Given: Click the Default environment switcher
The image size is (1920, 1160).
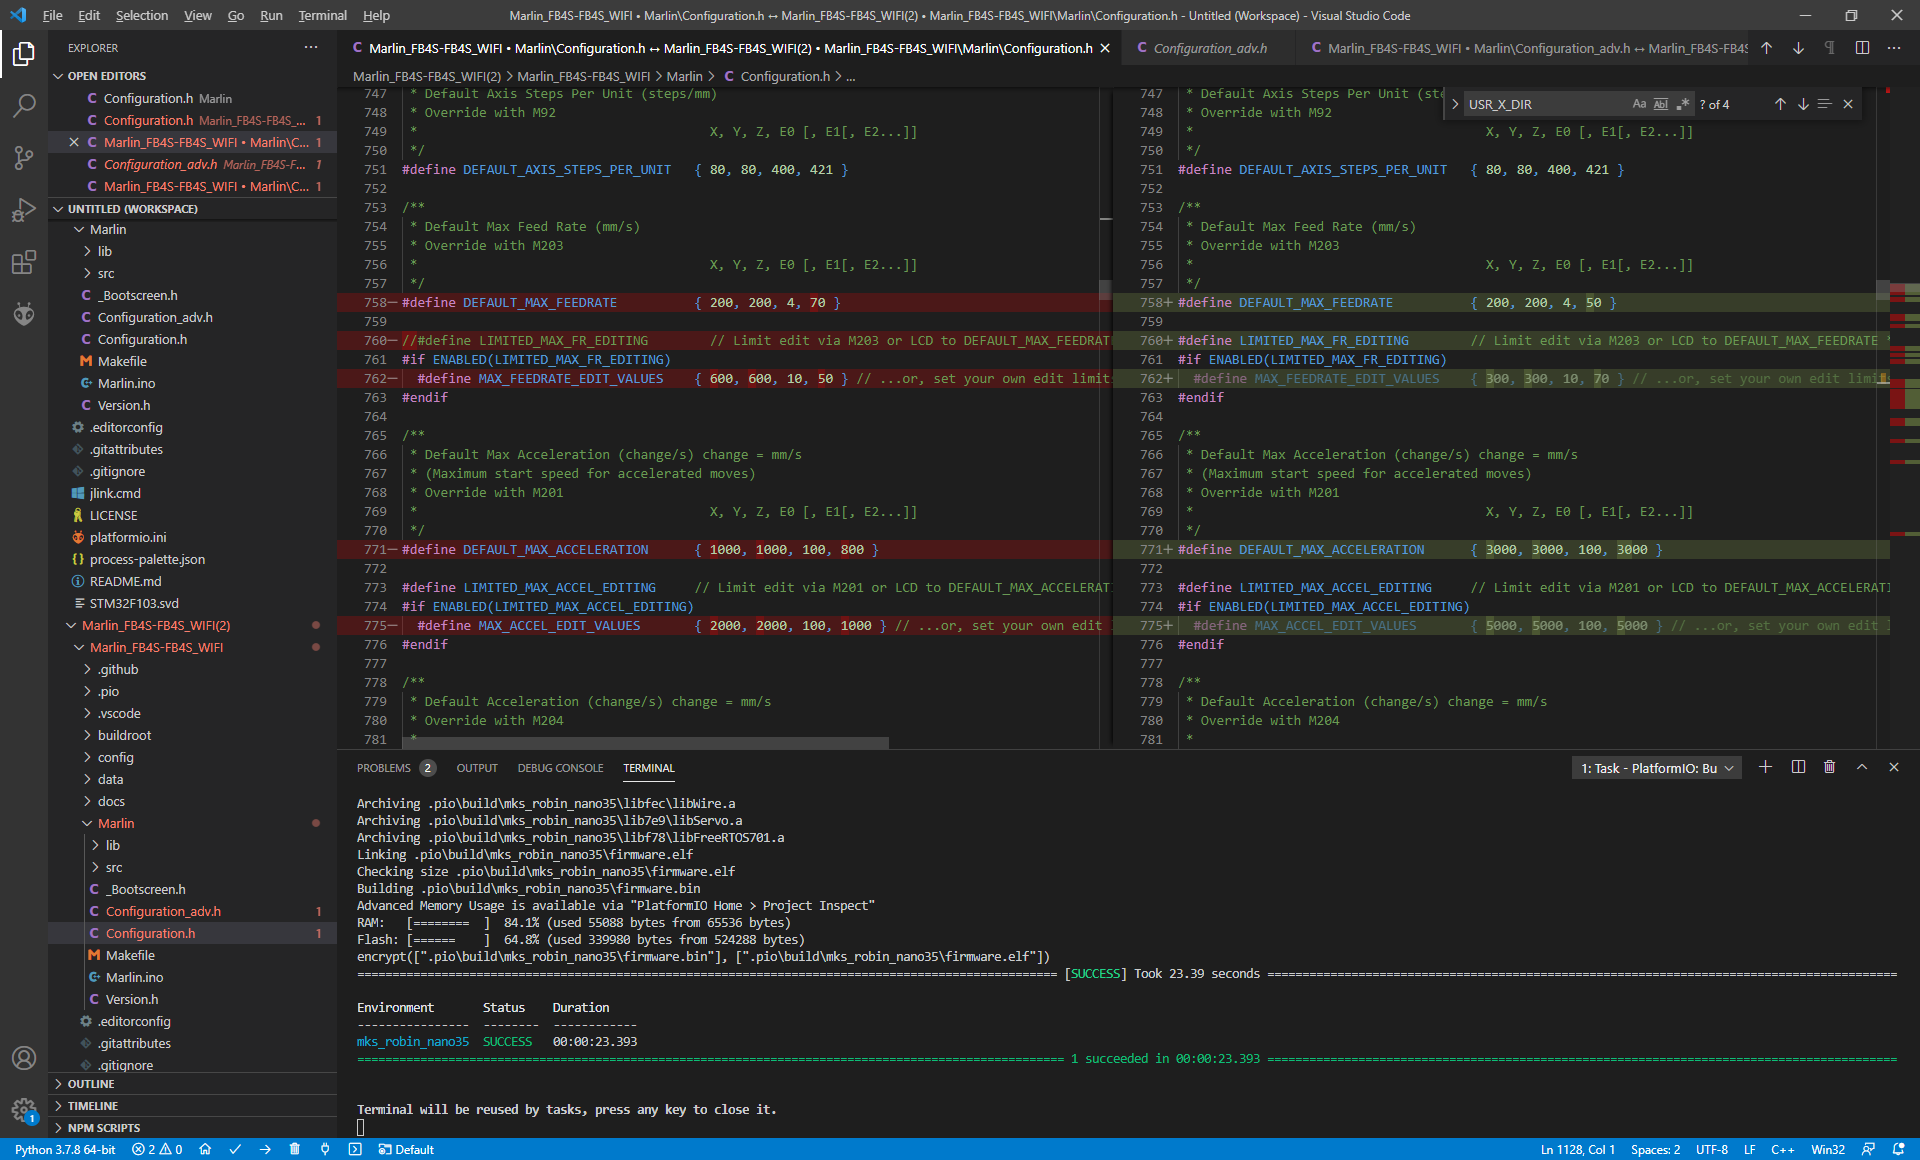Looking at the screenshot, I should click(x=406, y=1149).
